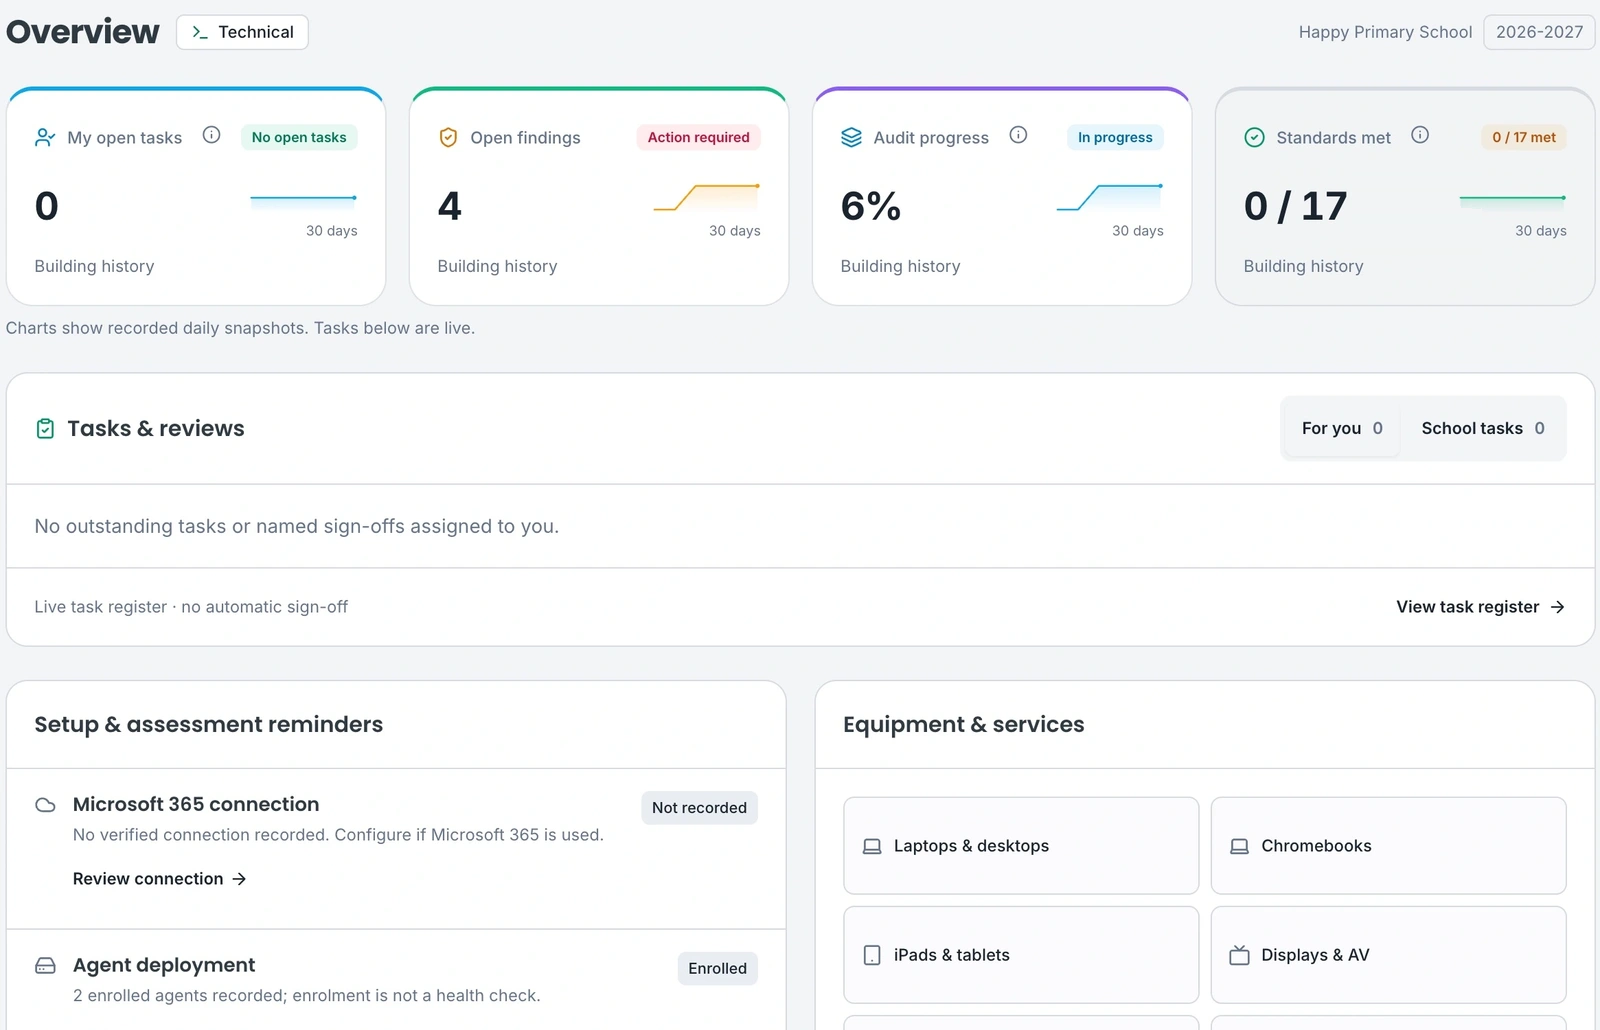This screenshot has width=1600, height=1030.
Task: Click the TV icon in Displays & AV
Action: point(1239,955)
